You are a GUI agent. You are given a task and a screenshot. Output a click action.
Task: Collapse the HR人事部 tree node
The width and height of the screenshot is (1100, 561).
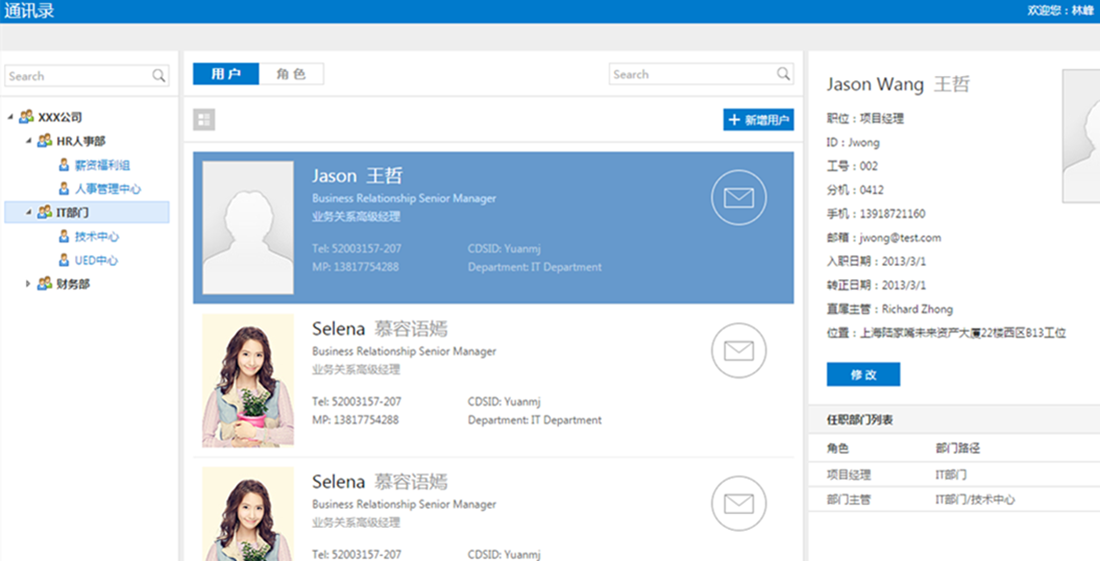click(x=29, y=141)
